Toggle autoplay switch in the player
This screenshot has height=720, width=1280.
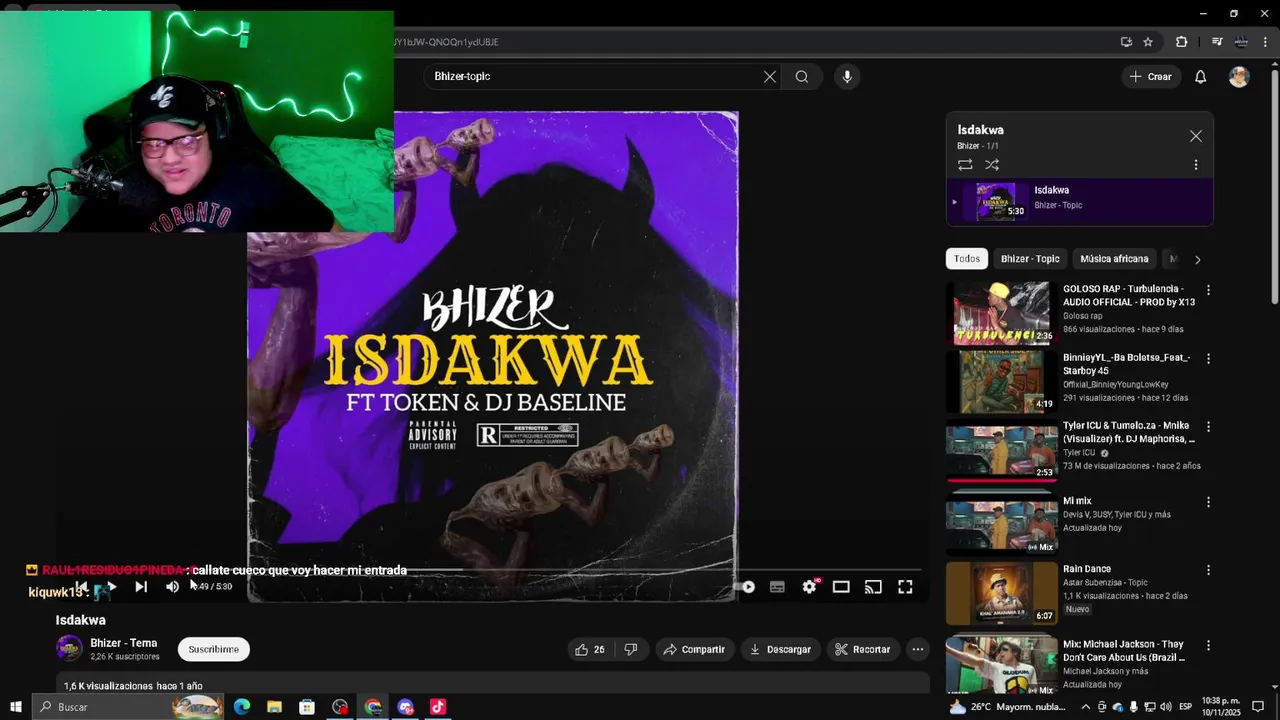pyautogui.click(x=745, y=587)
